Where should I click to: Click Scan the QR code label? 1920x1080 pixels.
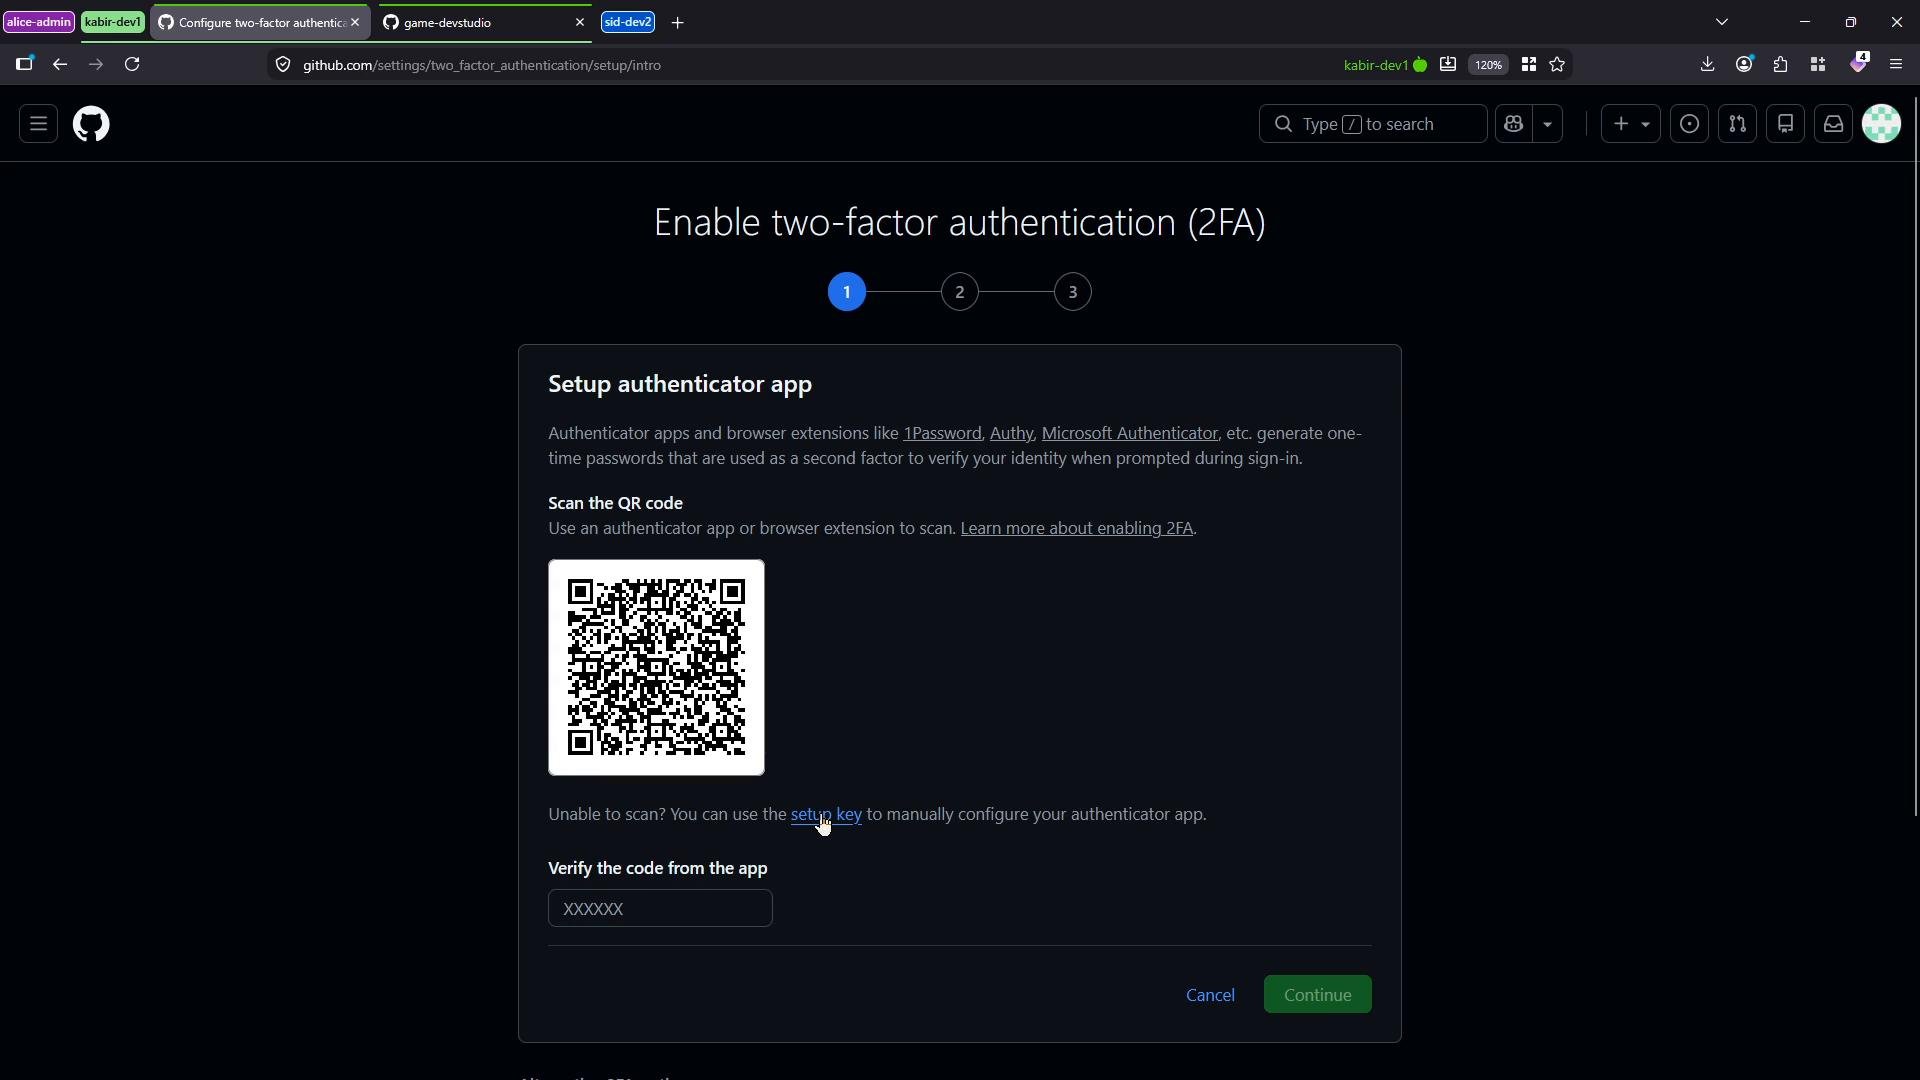click(615, 503)
